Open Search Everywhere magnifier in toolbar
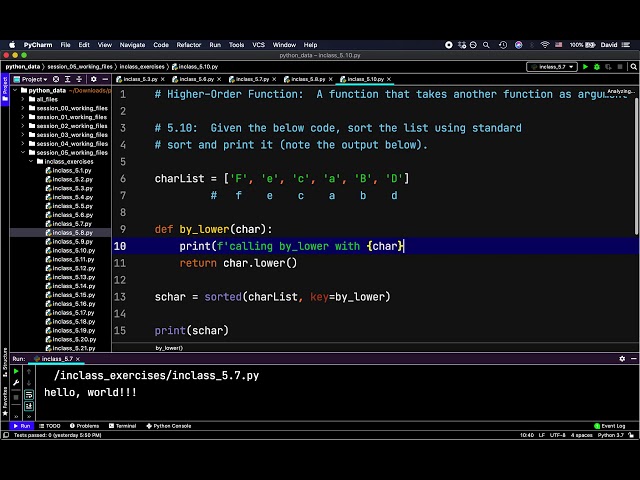The image size is (640, 480). pos(633,67)
